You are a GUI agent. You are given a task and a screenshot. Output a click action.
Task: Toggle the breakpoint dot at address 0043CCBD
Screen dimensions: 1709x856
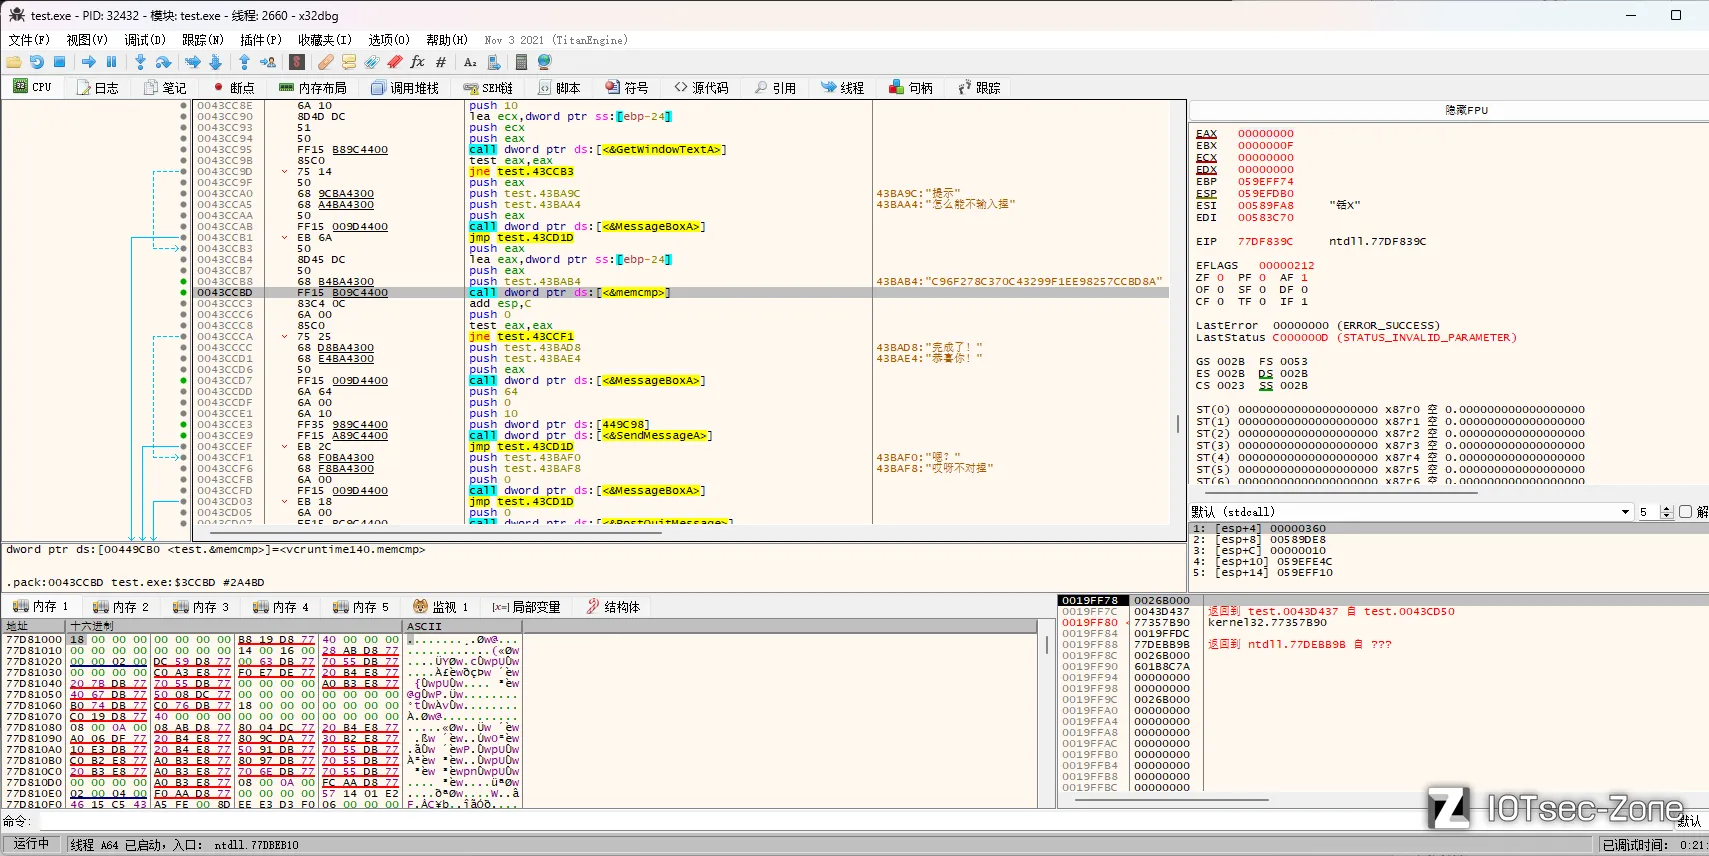(183, 293)
